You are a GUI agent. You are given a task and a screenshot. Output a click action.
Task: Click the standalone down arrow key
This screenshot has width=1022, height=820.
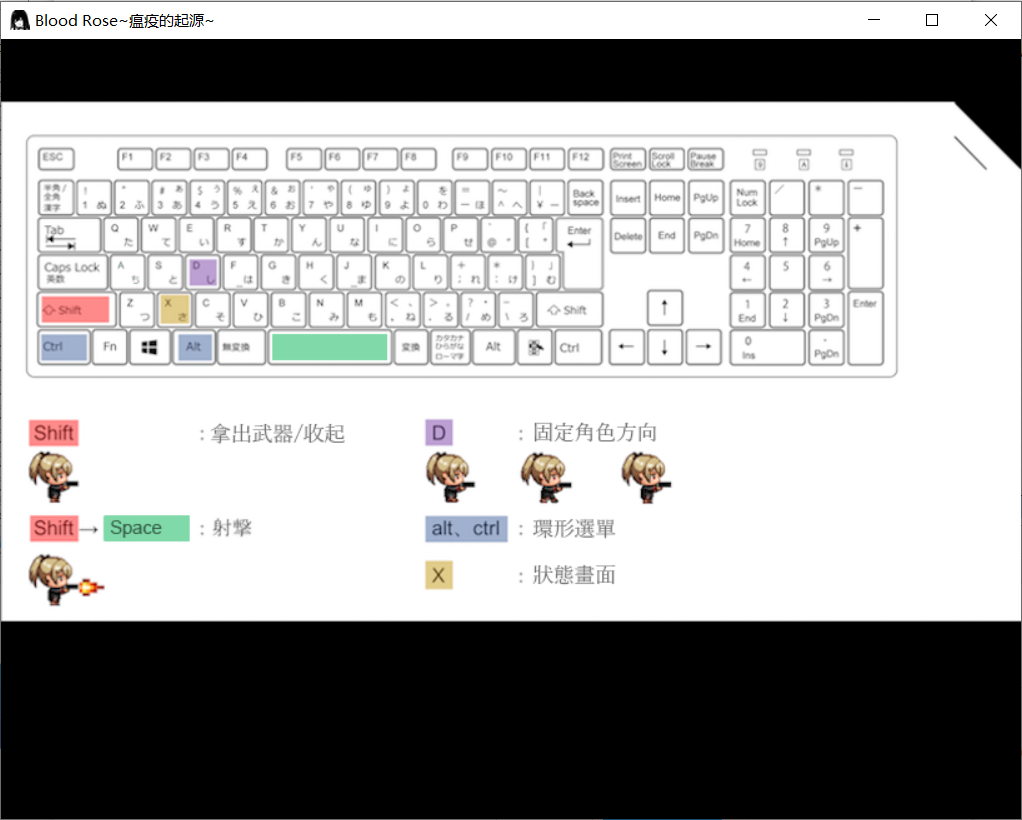pos(664,347)
